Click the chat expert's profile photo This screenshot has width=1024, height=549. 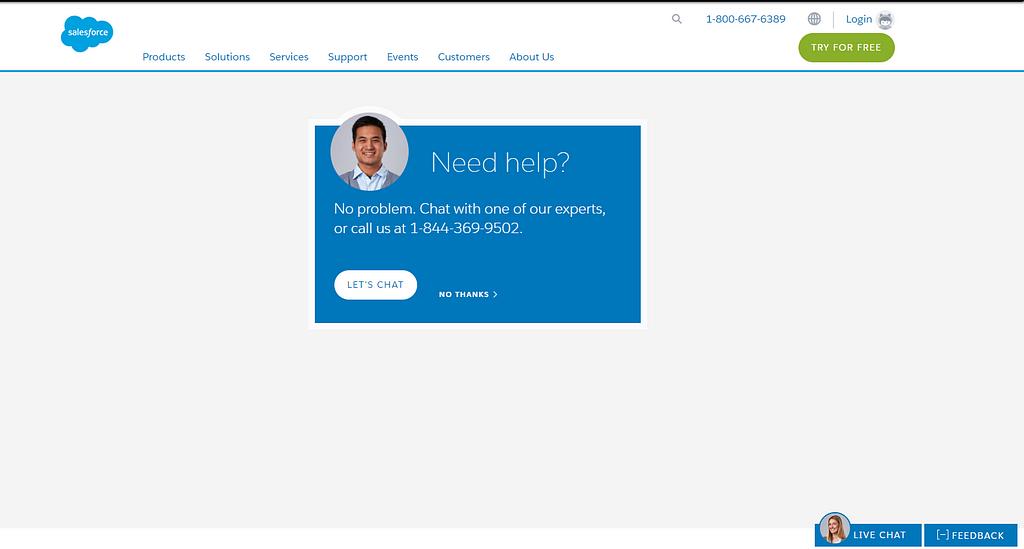click(x=369, y=152)
